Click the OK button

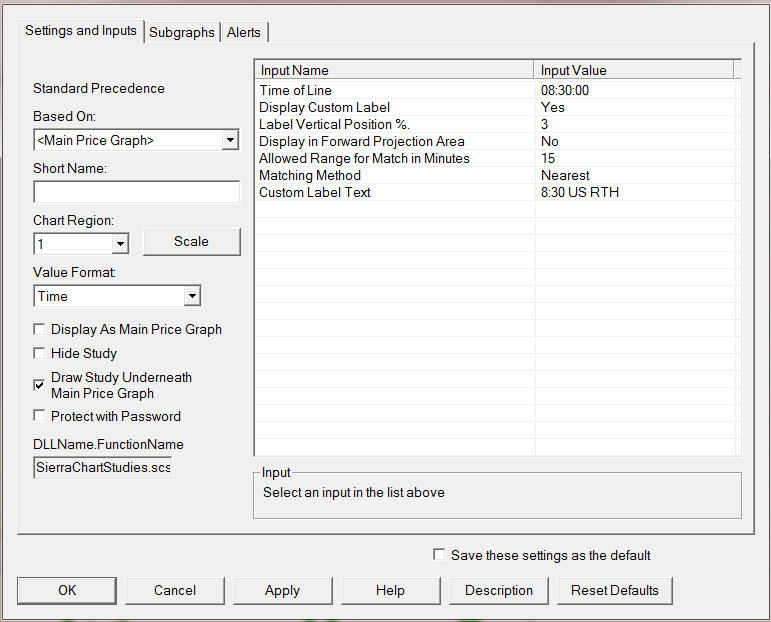[x=67, y=590]
